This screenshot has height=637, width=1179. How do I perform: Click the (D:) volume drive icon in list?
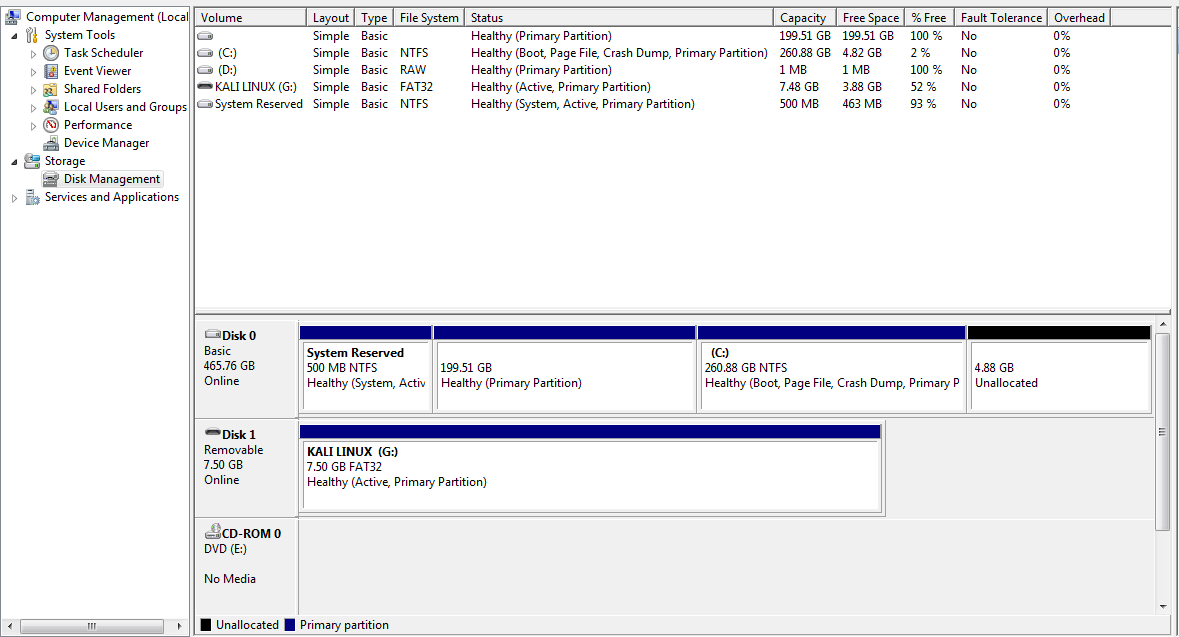coord(205,70)
